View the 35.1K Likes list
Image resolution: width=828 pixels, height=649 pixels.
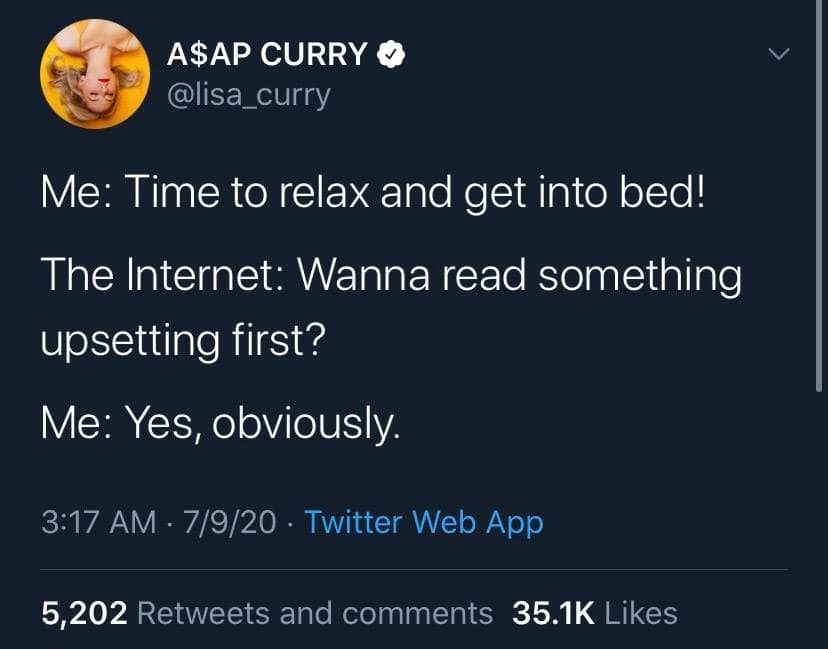(x=593, y=613)
